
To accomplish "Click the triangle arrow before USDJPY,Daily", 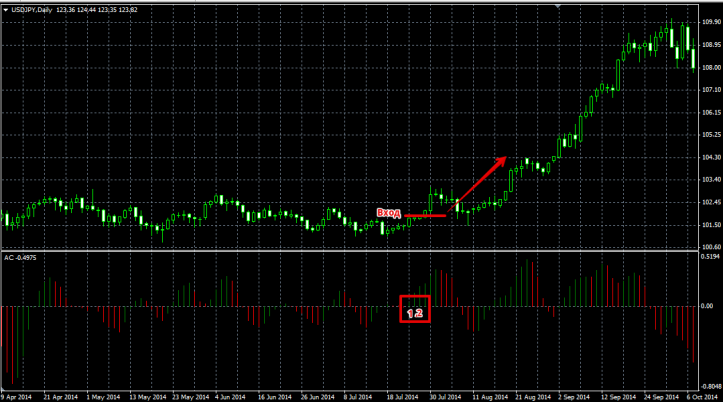I will [x=6, y=10].
